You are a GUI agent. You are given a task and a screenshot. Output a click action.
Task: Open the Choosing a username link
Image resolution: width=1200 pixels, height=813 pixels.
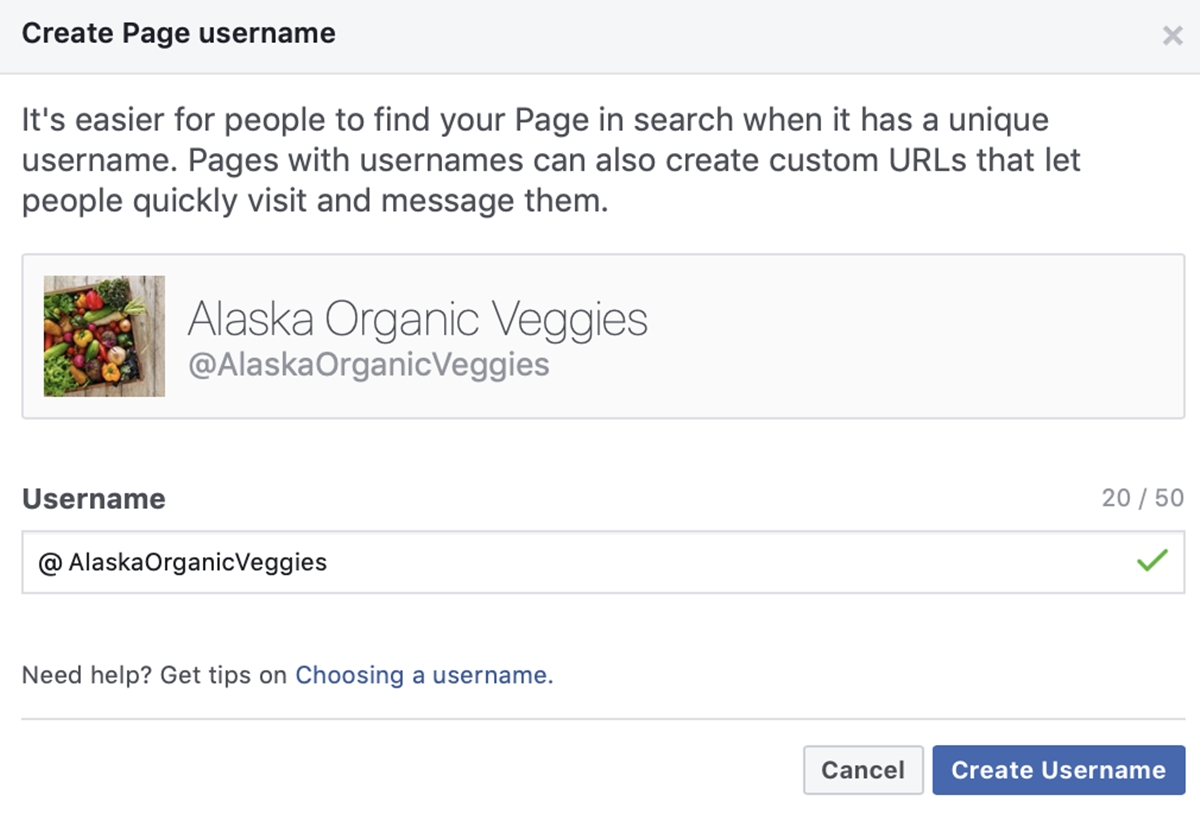[x=424, y=675]
